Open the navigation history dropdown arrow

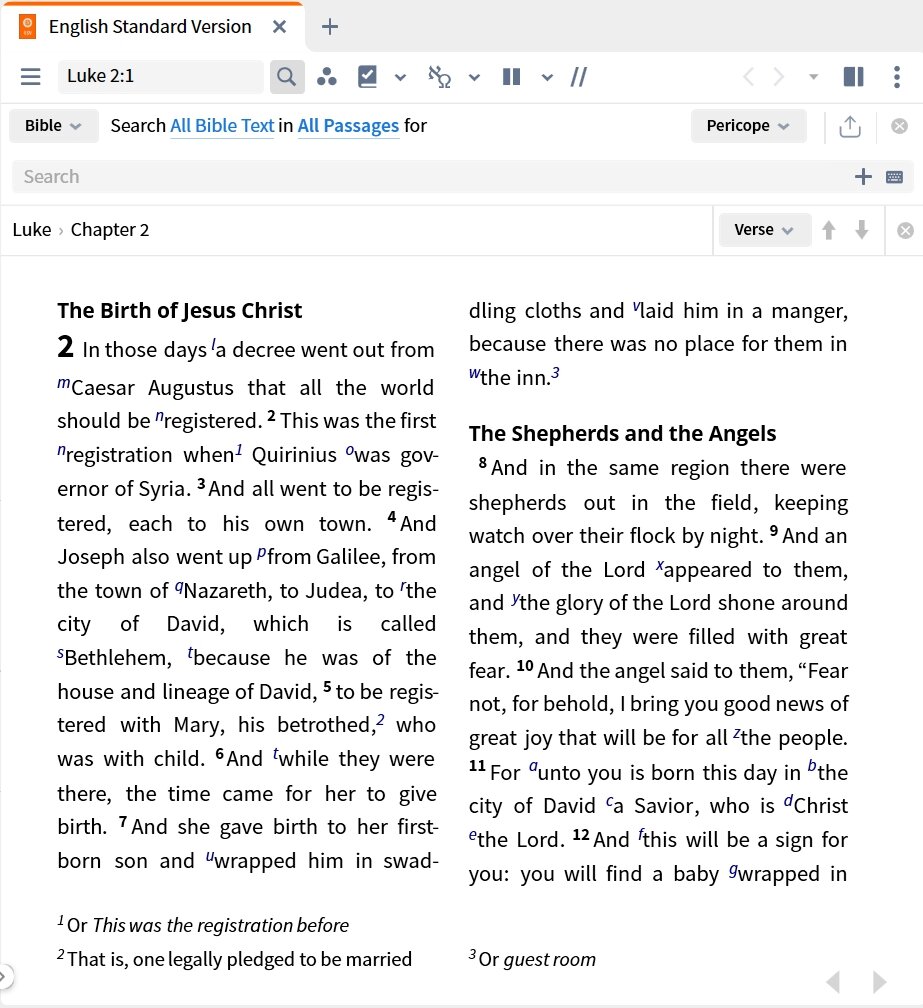point(813,77)
